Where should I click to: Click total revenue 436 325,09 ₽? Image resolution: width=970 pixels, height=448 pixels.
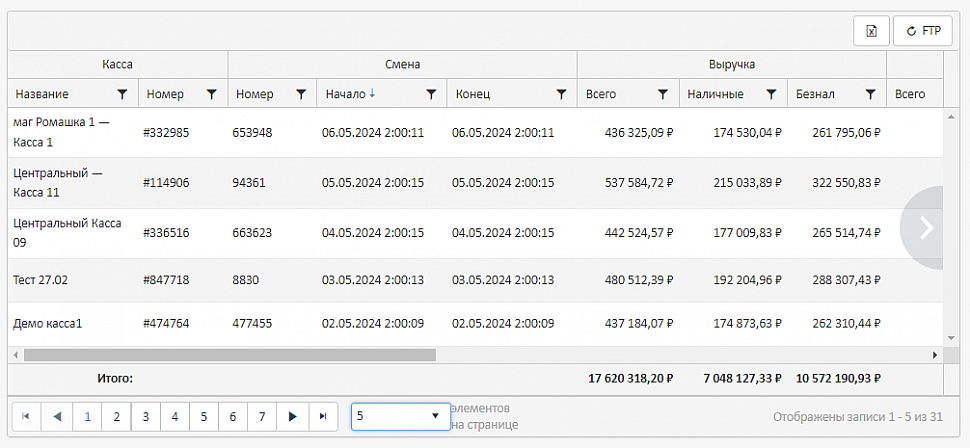click(x=639, y=132)
